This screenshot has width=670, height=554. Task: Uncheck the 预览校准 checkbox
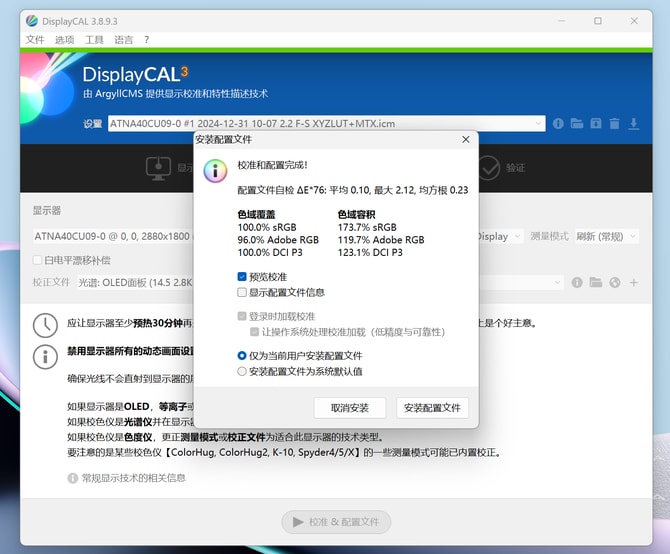click(242, 277)
